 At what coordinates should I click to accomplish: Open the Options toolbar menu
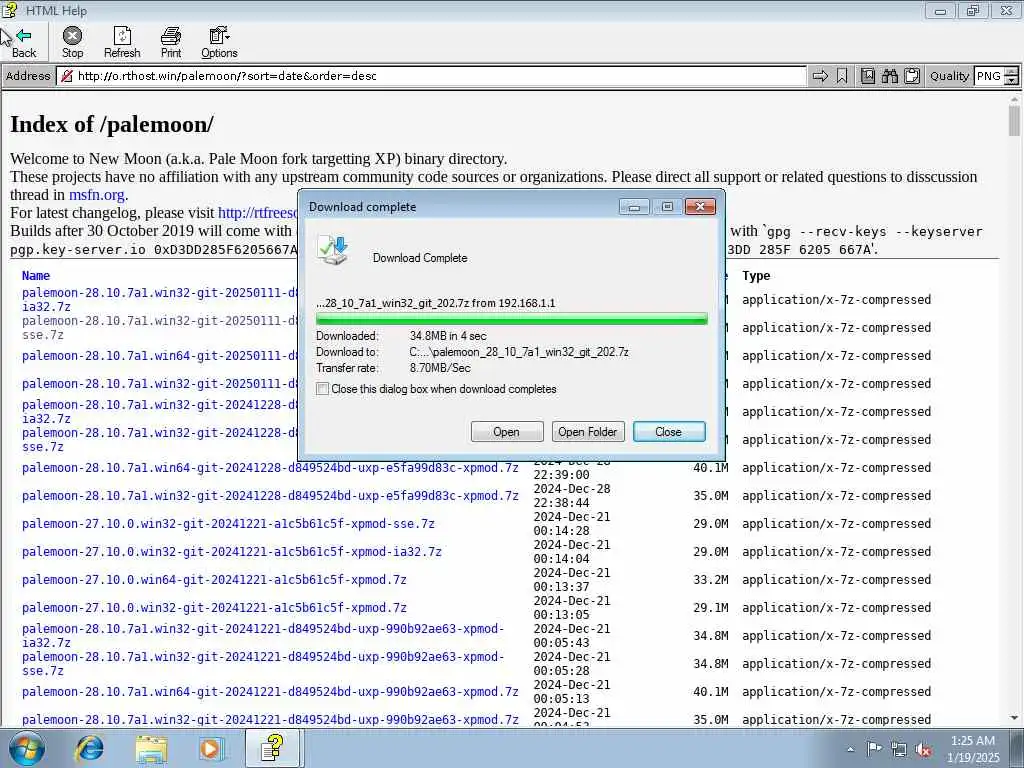(219, 42)
